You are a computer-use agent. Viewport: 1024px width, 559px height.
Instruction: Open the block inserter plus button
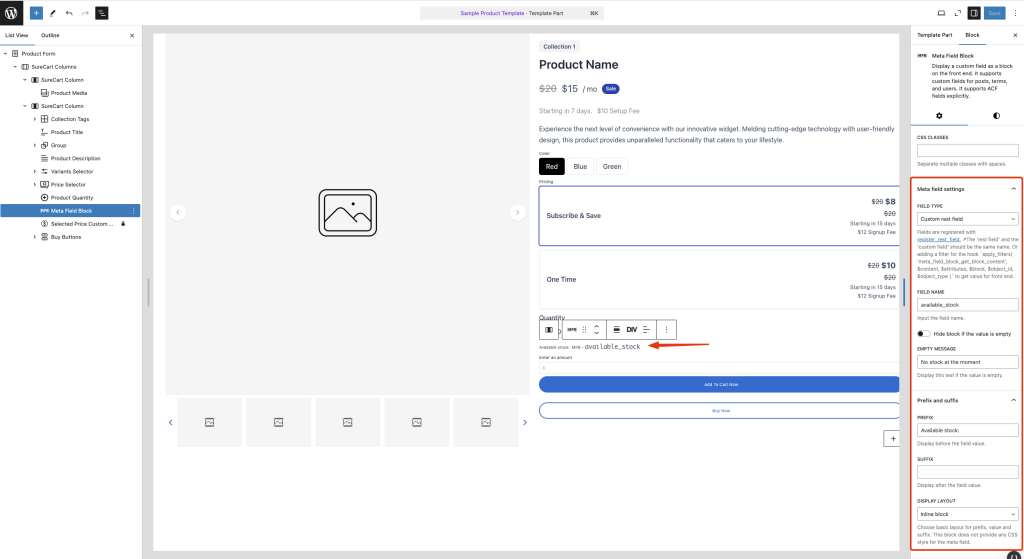click(36, 13)
